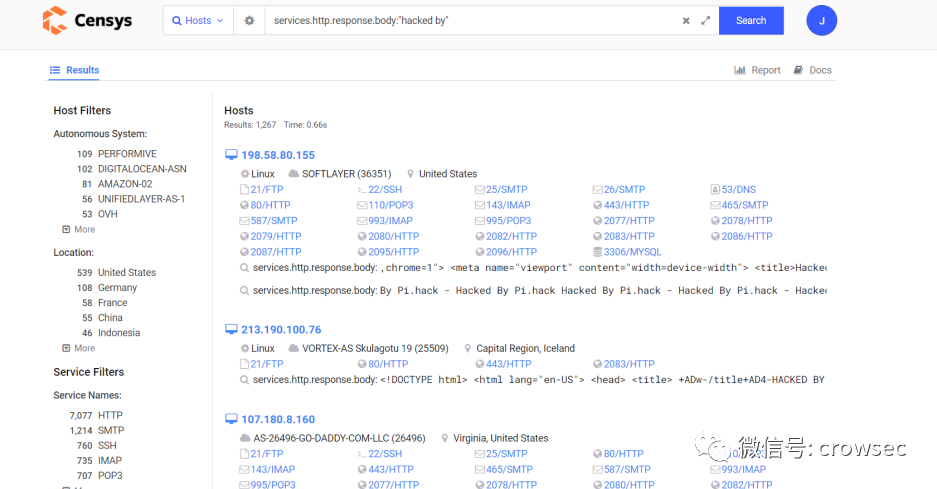This screenshot has height=489, width=937.
Task: Open the Report view
Action: click(757, 70)
